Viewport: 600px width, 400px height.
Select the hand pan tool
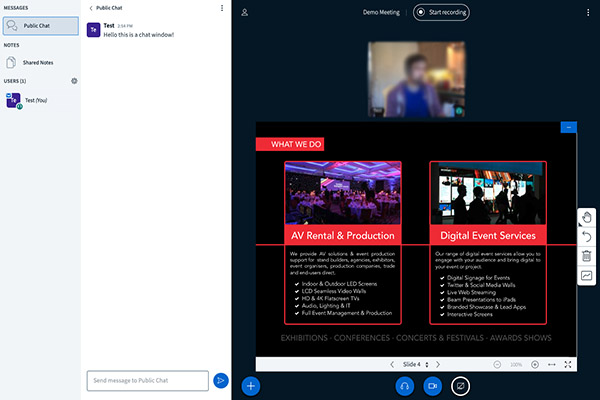[587, 217]
